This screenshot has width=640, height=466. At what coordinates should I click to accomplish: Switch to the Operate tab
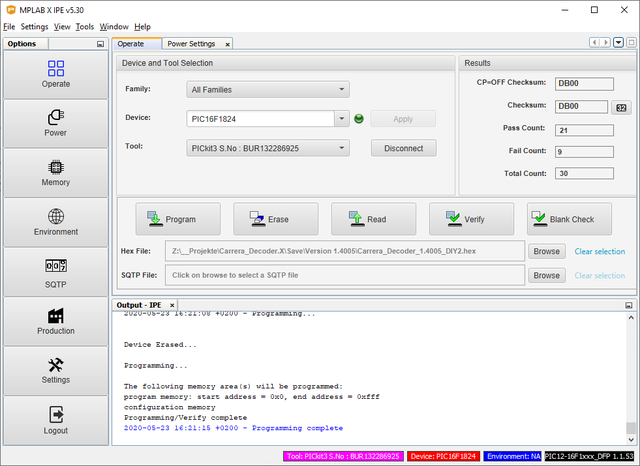[137, 44]
